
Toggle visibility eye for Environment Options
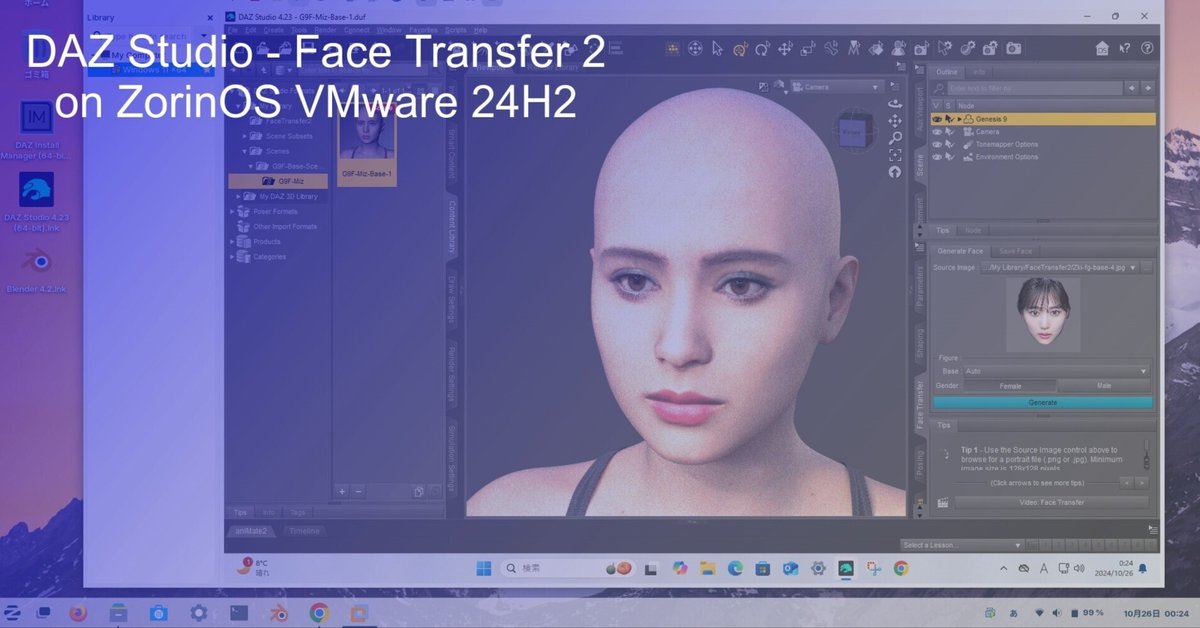[x=937, y=157]
